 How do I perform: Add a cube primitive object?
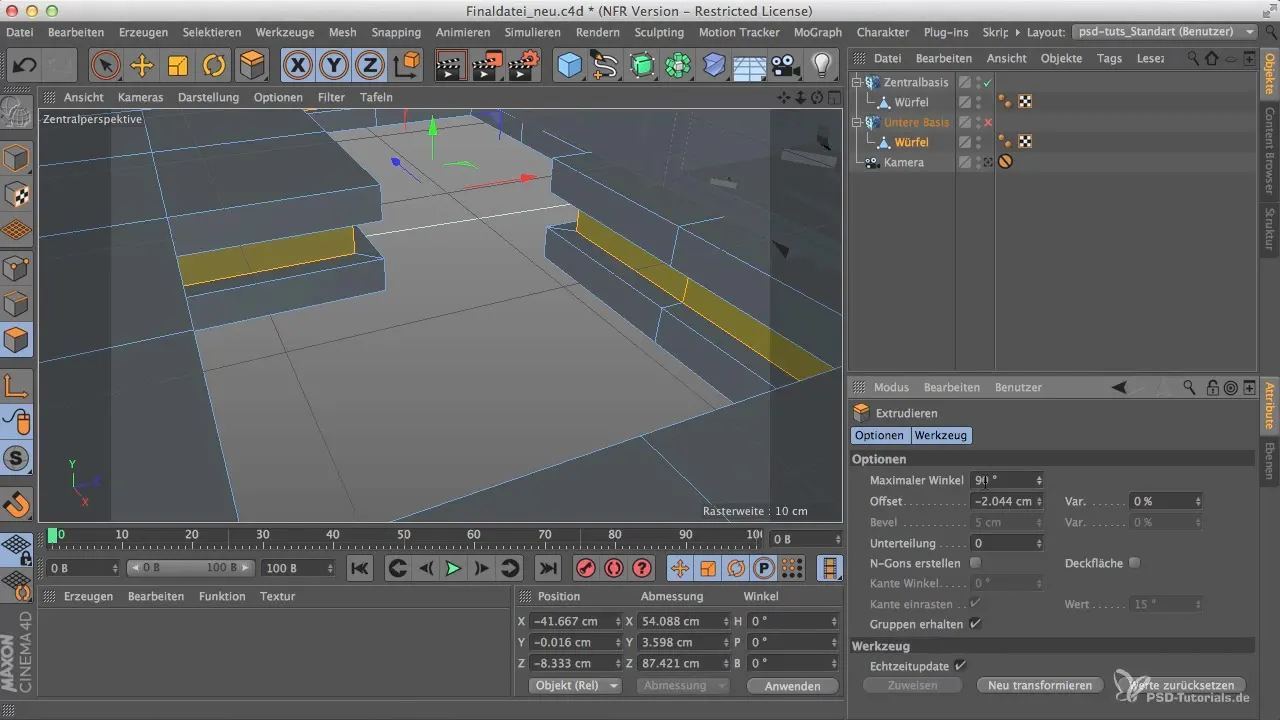[x=569, y=66]
